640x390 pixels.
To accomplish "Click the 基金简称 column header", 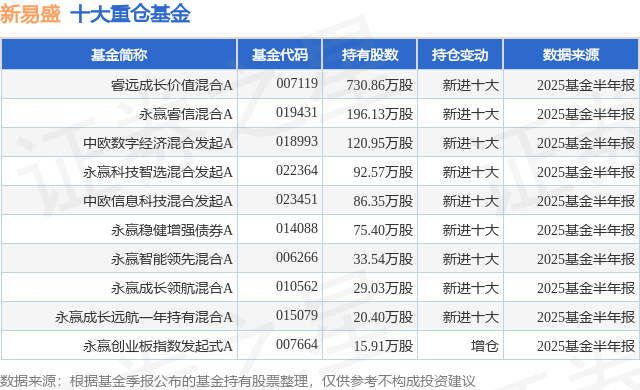I will (x=119, y=55).
